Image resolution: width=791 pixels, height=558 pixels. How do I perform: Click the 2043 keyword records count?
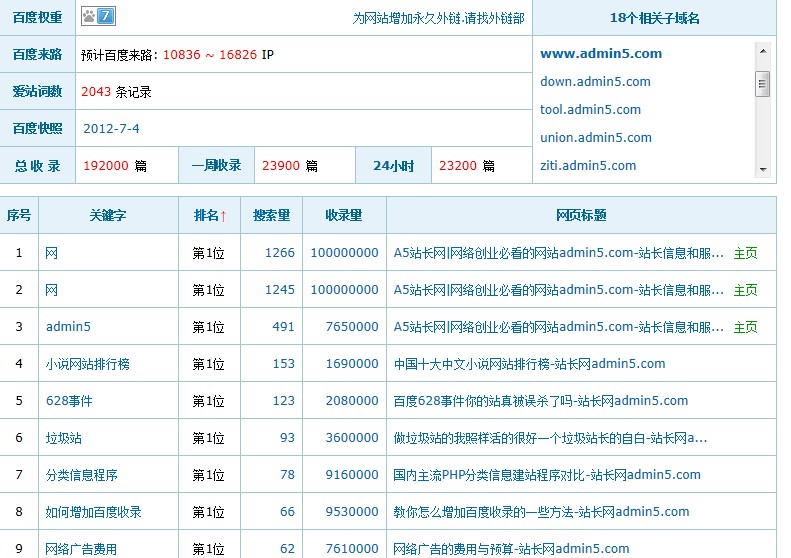[x=96, y=92]
